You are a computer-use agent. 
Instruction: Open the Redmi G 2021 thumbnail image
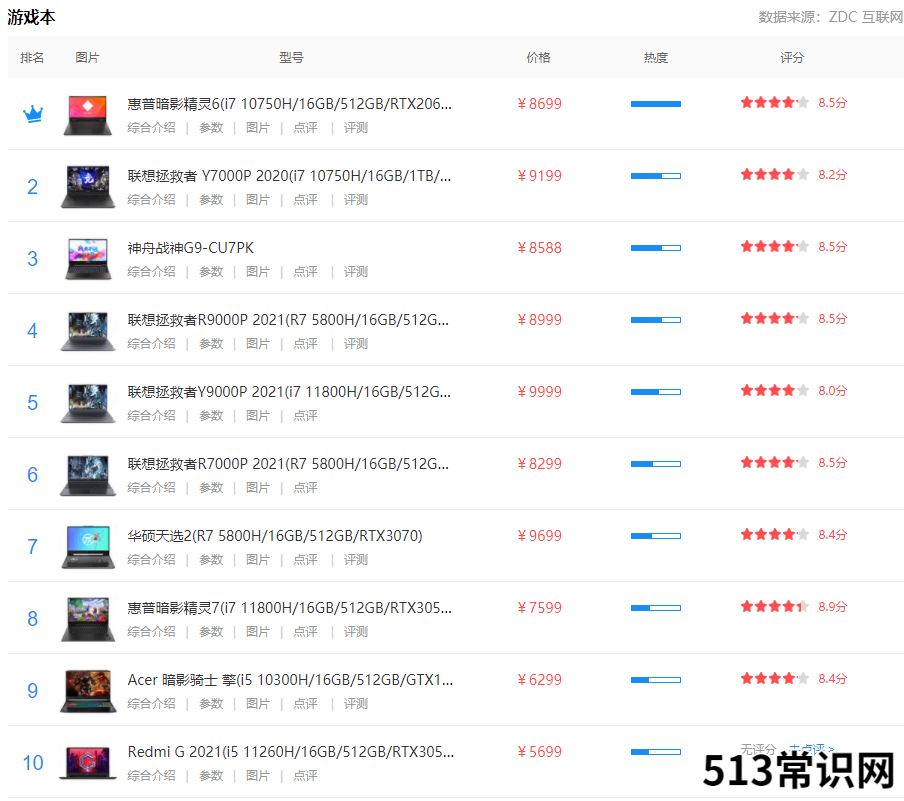[88, 763]
